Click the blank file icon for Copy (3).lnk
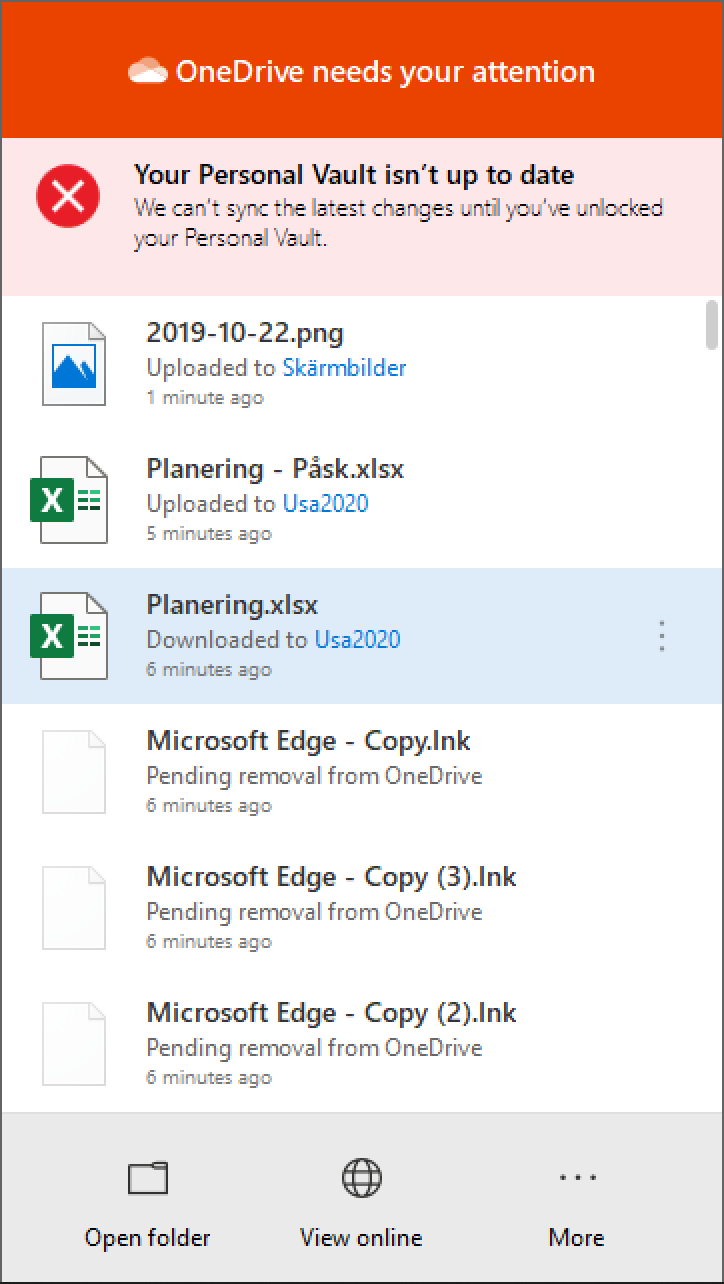This screenshot has width=724, height=1284. click(73, 908)
